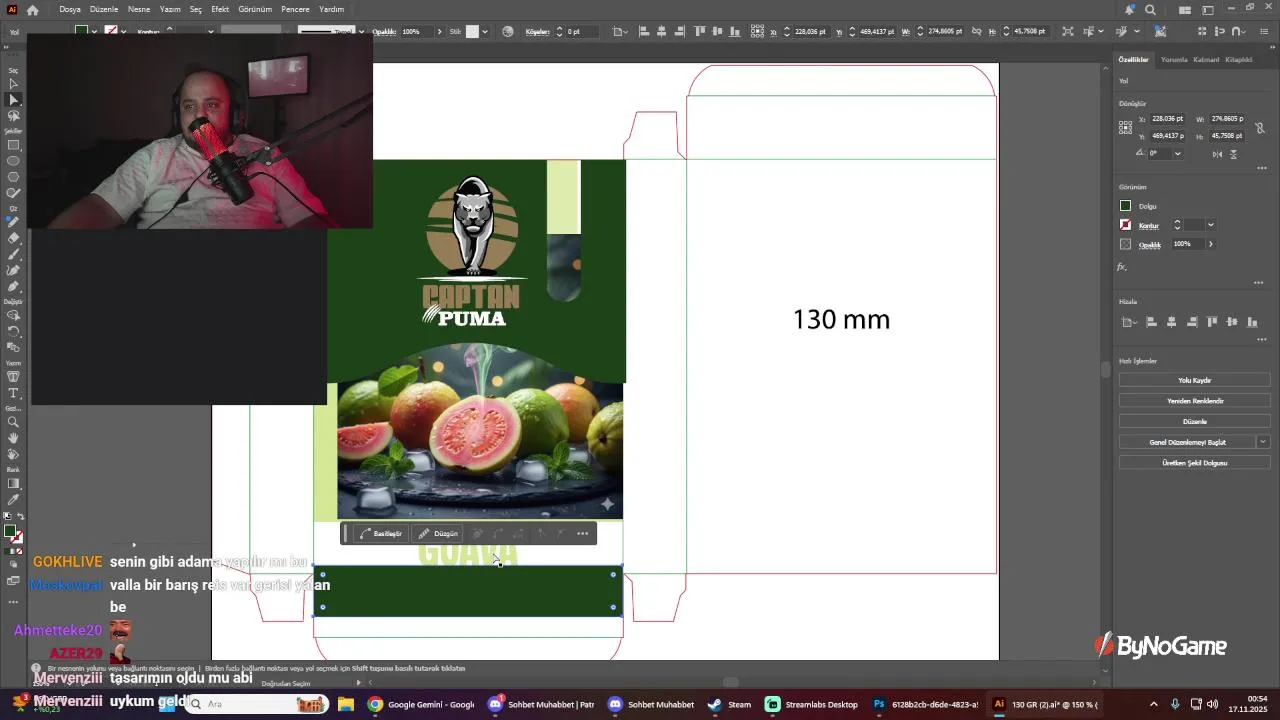Image resolution: width=1280 pixels, height=720 pixels.
Task: Click the Üretken Şekil Dolgusu button
Action: [1194, 463]
